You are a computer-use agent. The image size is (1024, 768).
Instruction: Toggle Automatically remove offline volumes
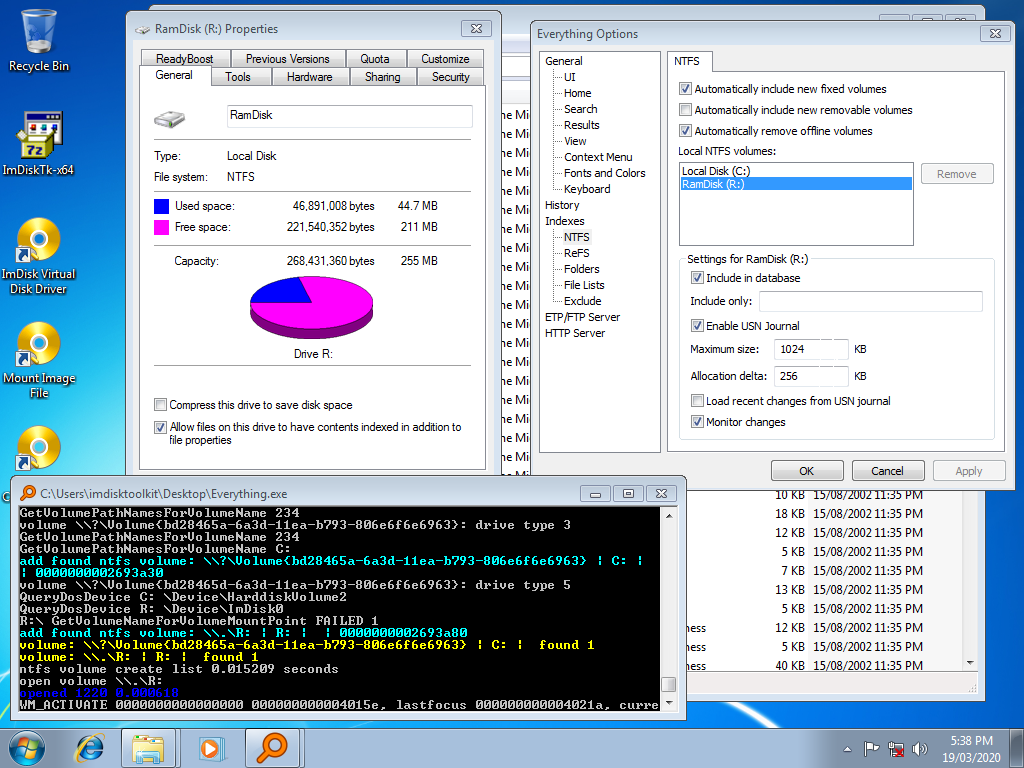tap(685, 131)
